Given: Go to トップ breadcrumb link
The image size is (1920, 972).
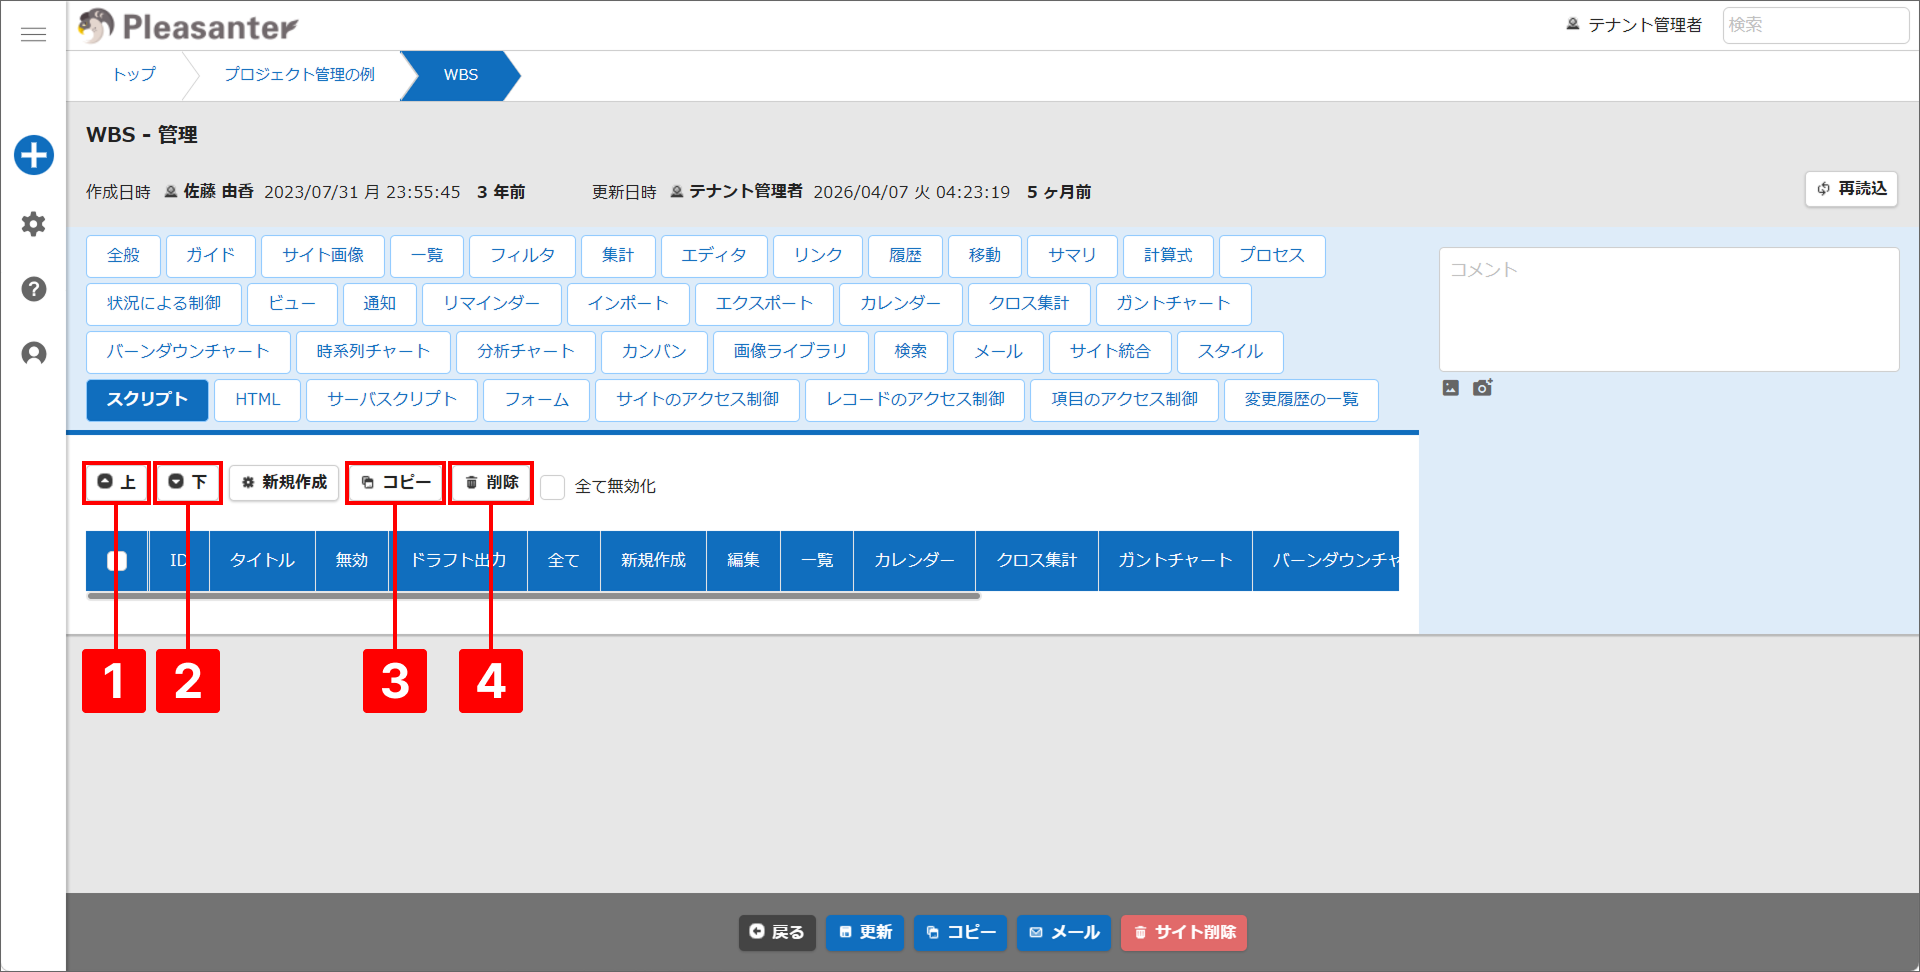Looking at the screenshot, I should click(134, 75).
